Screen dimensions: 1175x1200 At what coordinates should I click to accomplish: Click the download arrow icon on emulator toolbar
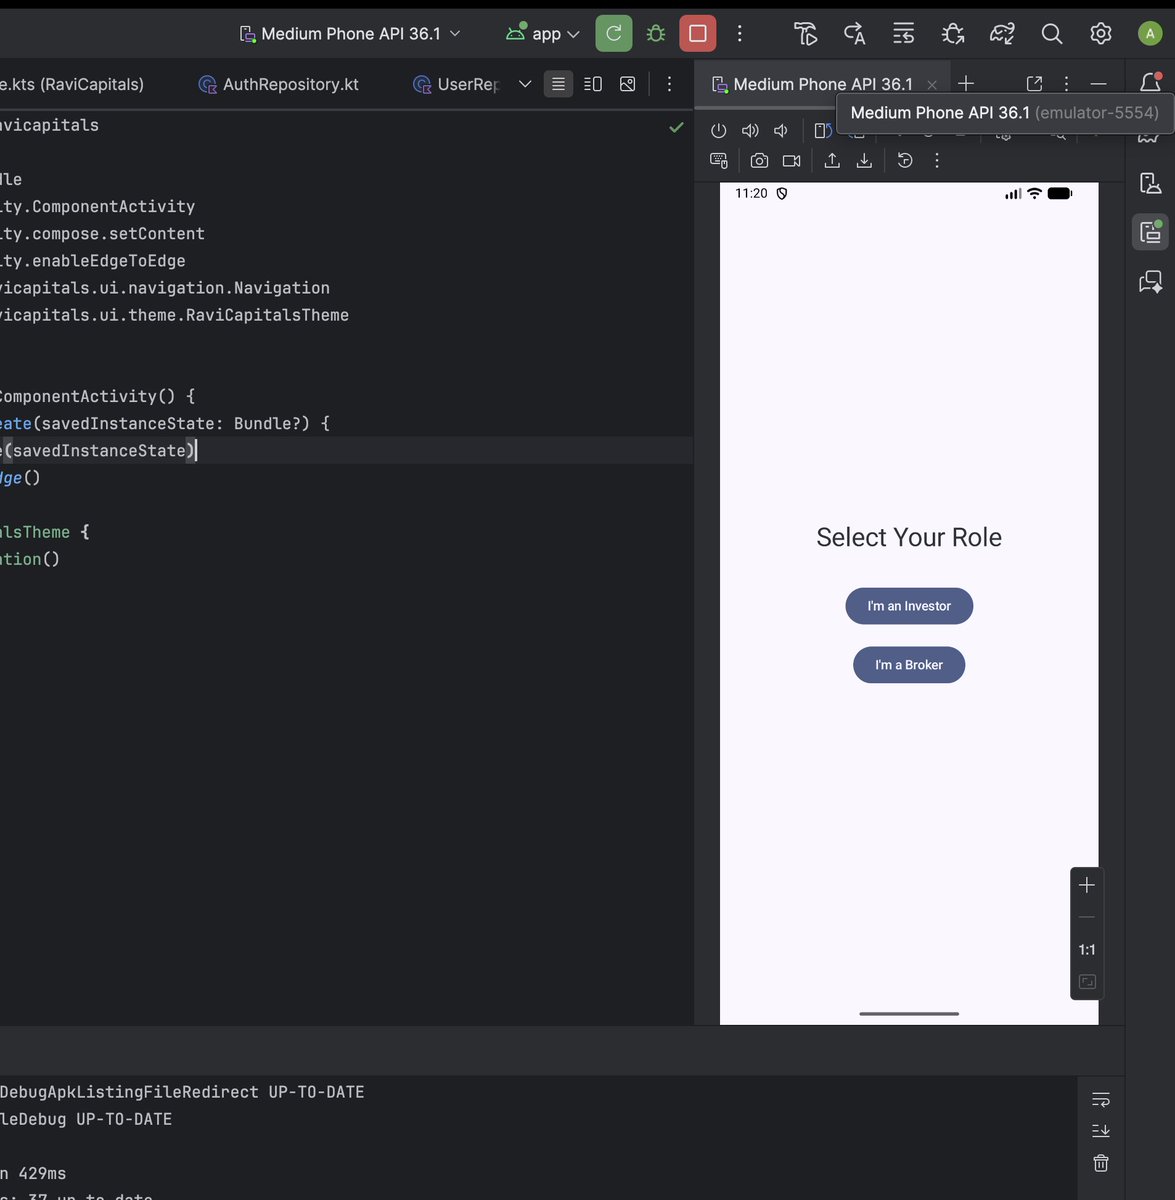coord(864,160)
